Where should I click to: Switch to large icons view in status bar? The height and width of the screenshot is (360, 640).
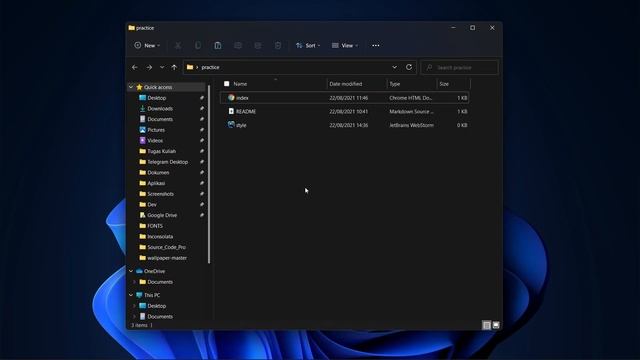pyautogui.click(x=496, y=325)
